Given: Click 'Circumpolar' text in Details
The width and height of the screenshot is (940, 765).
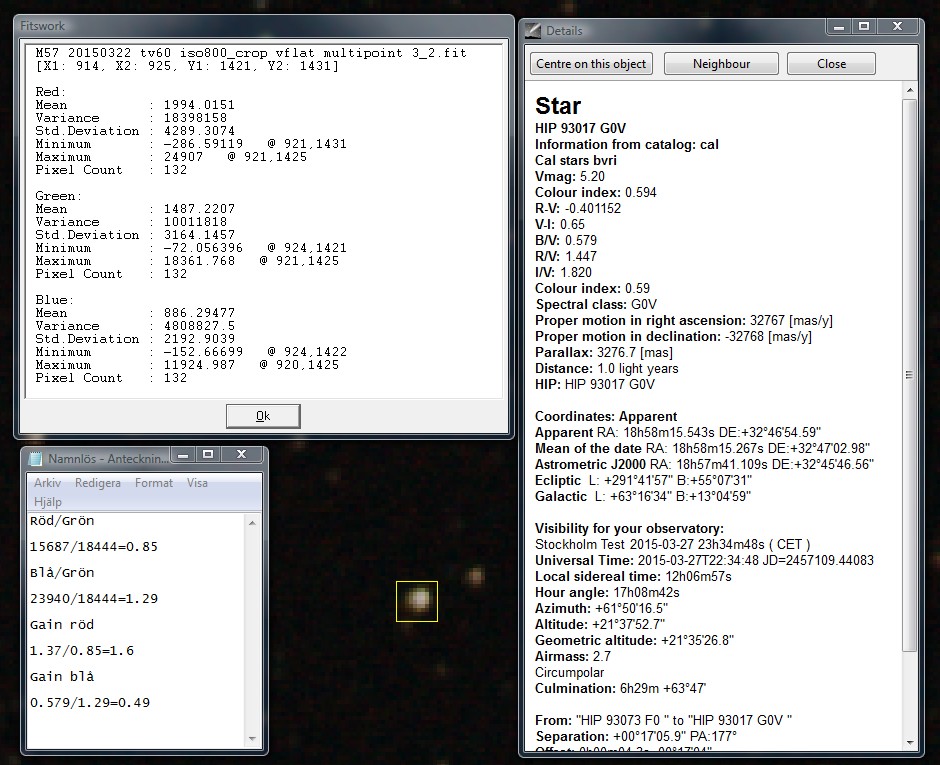Looking at the screenshot, I should [x=570, y=673].
